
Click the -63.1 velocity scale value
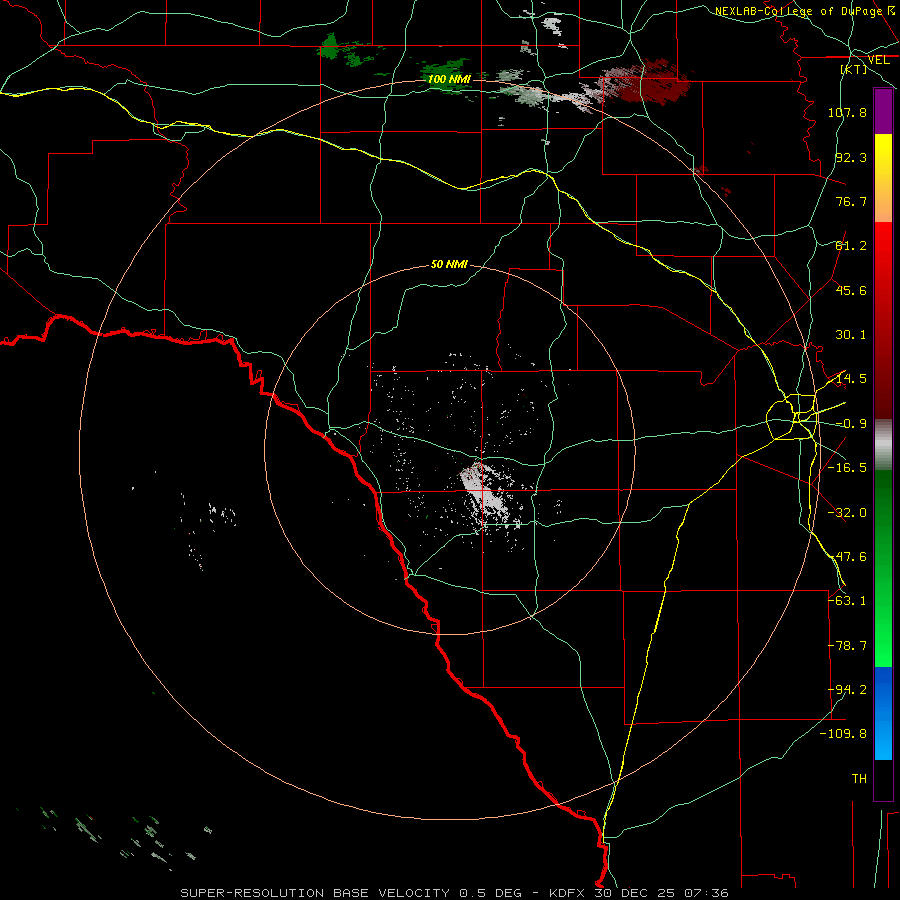tap(847, 601)
